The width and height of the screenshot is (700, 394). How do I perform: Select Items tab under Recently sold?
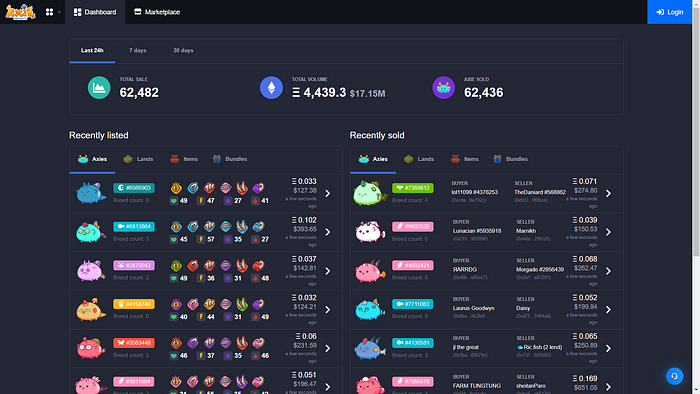pyautogui.click(x=465, y=159)
